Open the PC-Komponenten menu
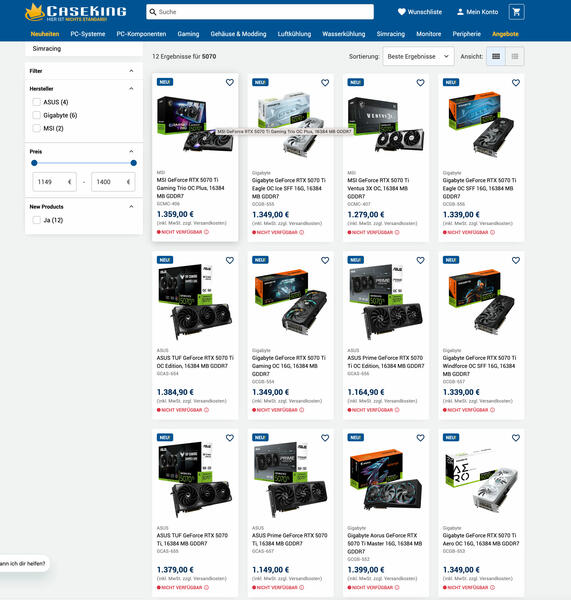571x600 pixels. point(141,34)
